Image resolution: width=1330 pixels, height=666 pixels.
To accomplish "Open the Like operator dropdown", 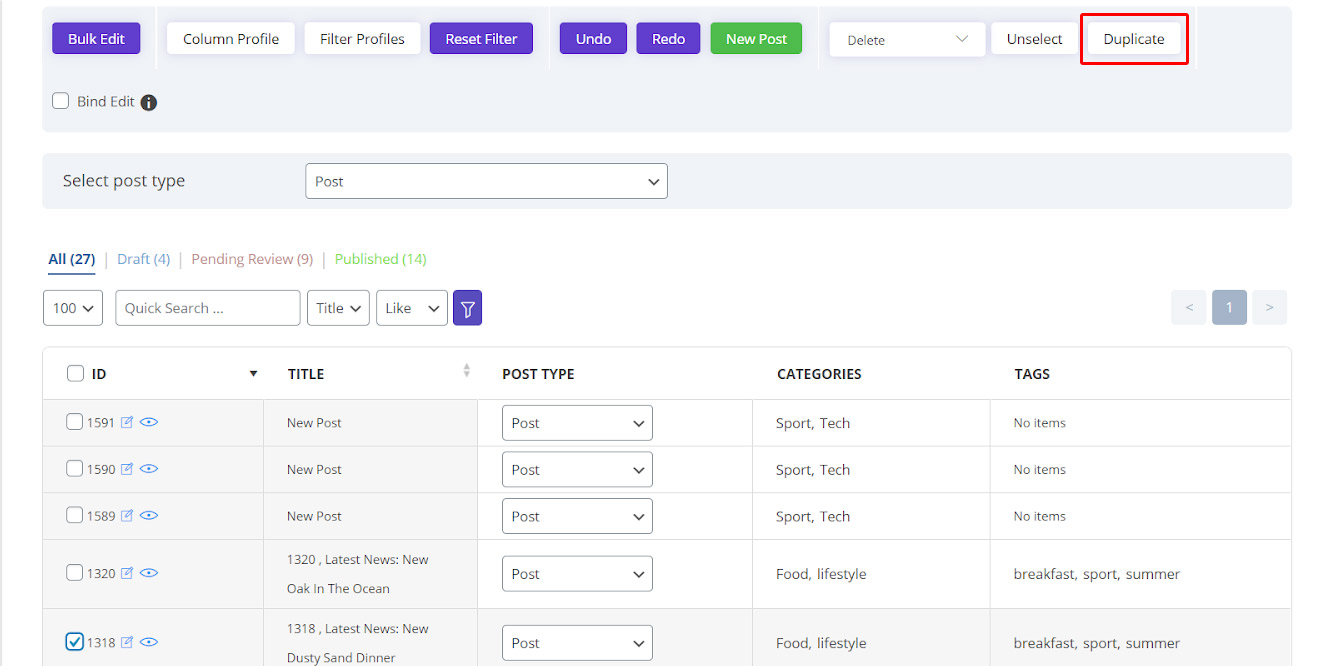I will 412,308.
